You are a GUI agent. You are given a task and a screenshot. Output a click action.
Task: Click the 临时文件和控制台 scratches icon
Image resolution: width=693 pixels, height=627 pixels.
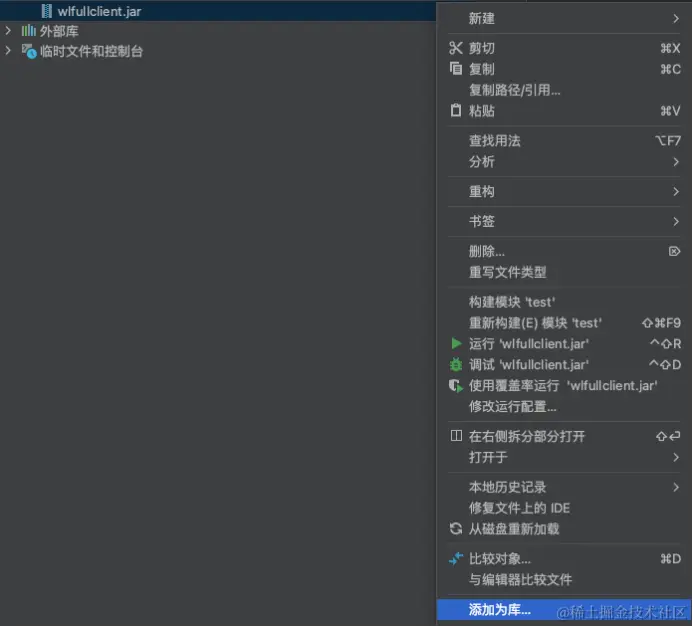(29, 51)
